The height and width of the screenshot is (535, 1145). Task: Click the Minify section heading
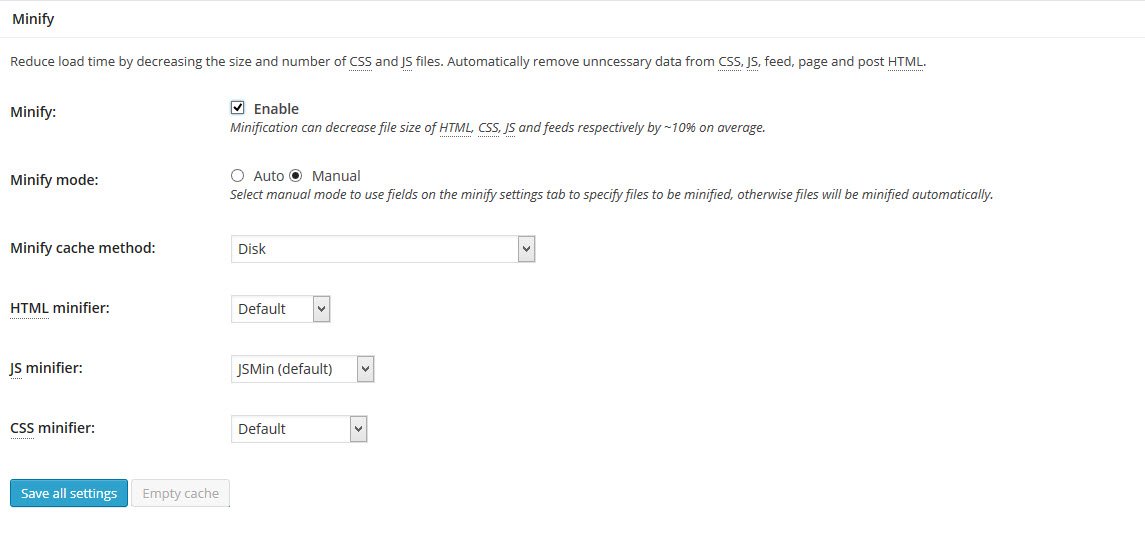coord(33,18)
